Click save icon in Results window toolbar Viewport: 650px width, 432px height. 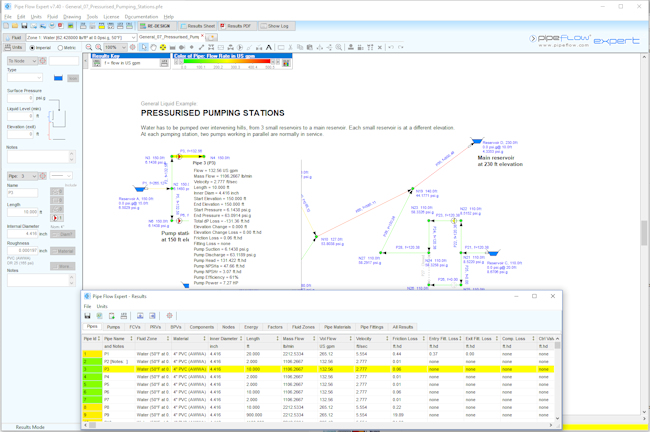(x=87, y=316)
